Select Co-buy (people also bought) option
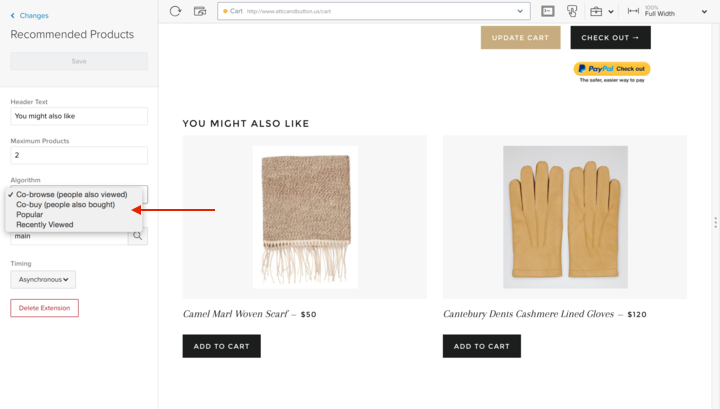Image resolution: width=720 pixels, height=409 pixels. (65, 204)
